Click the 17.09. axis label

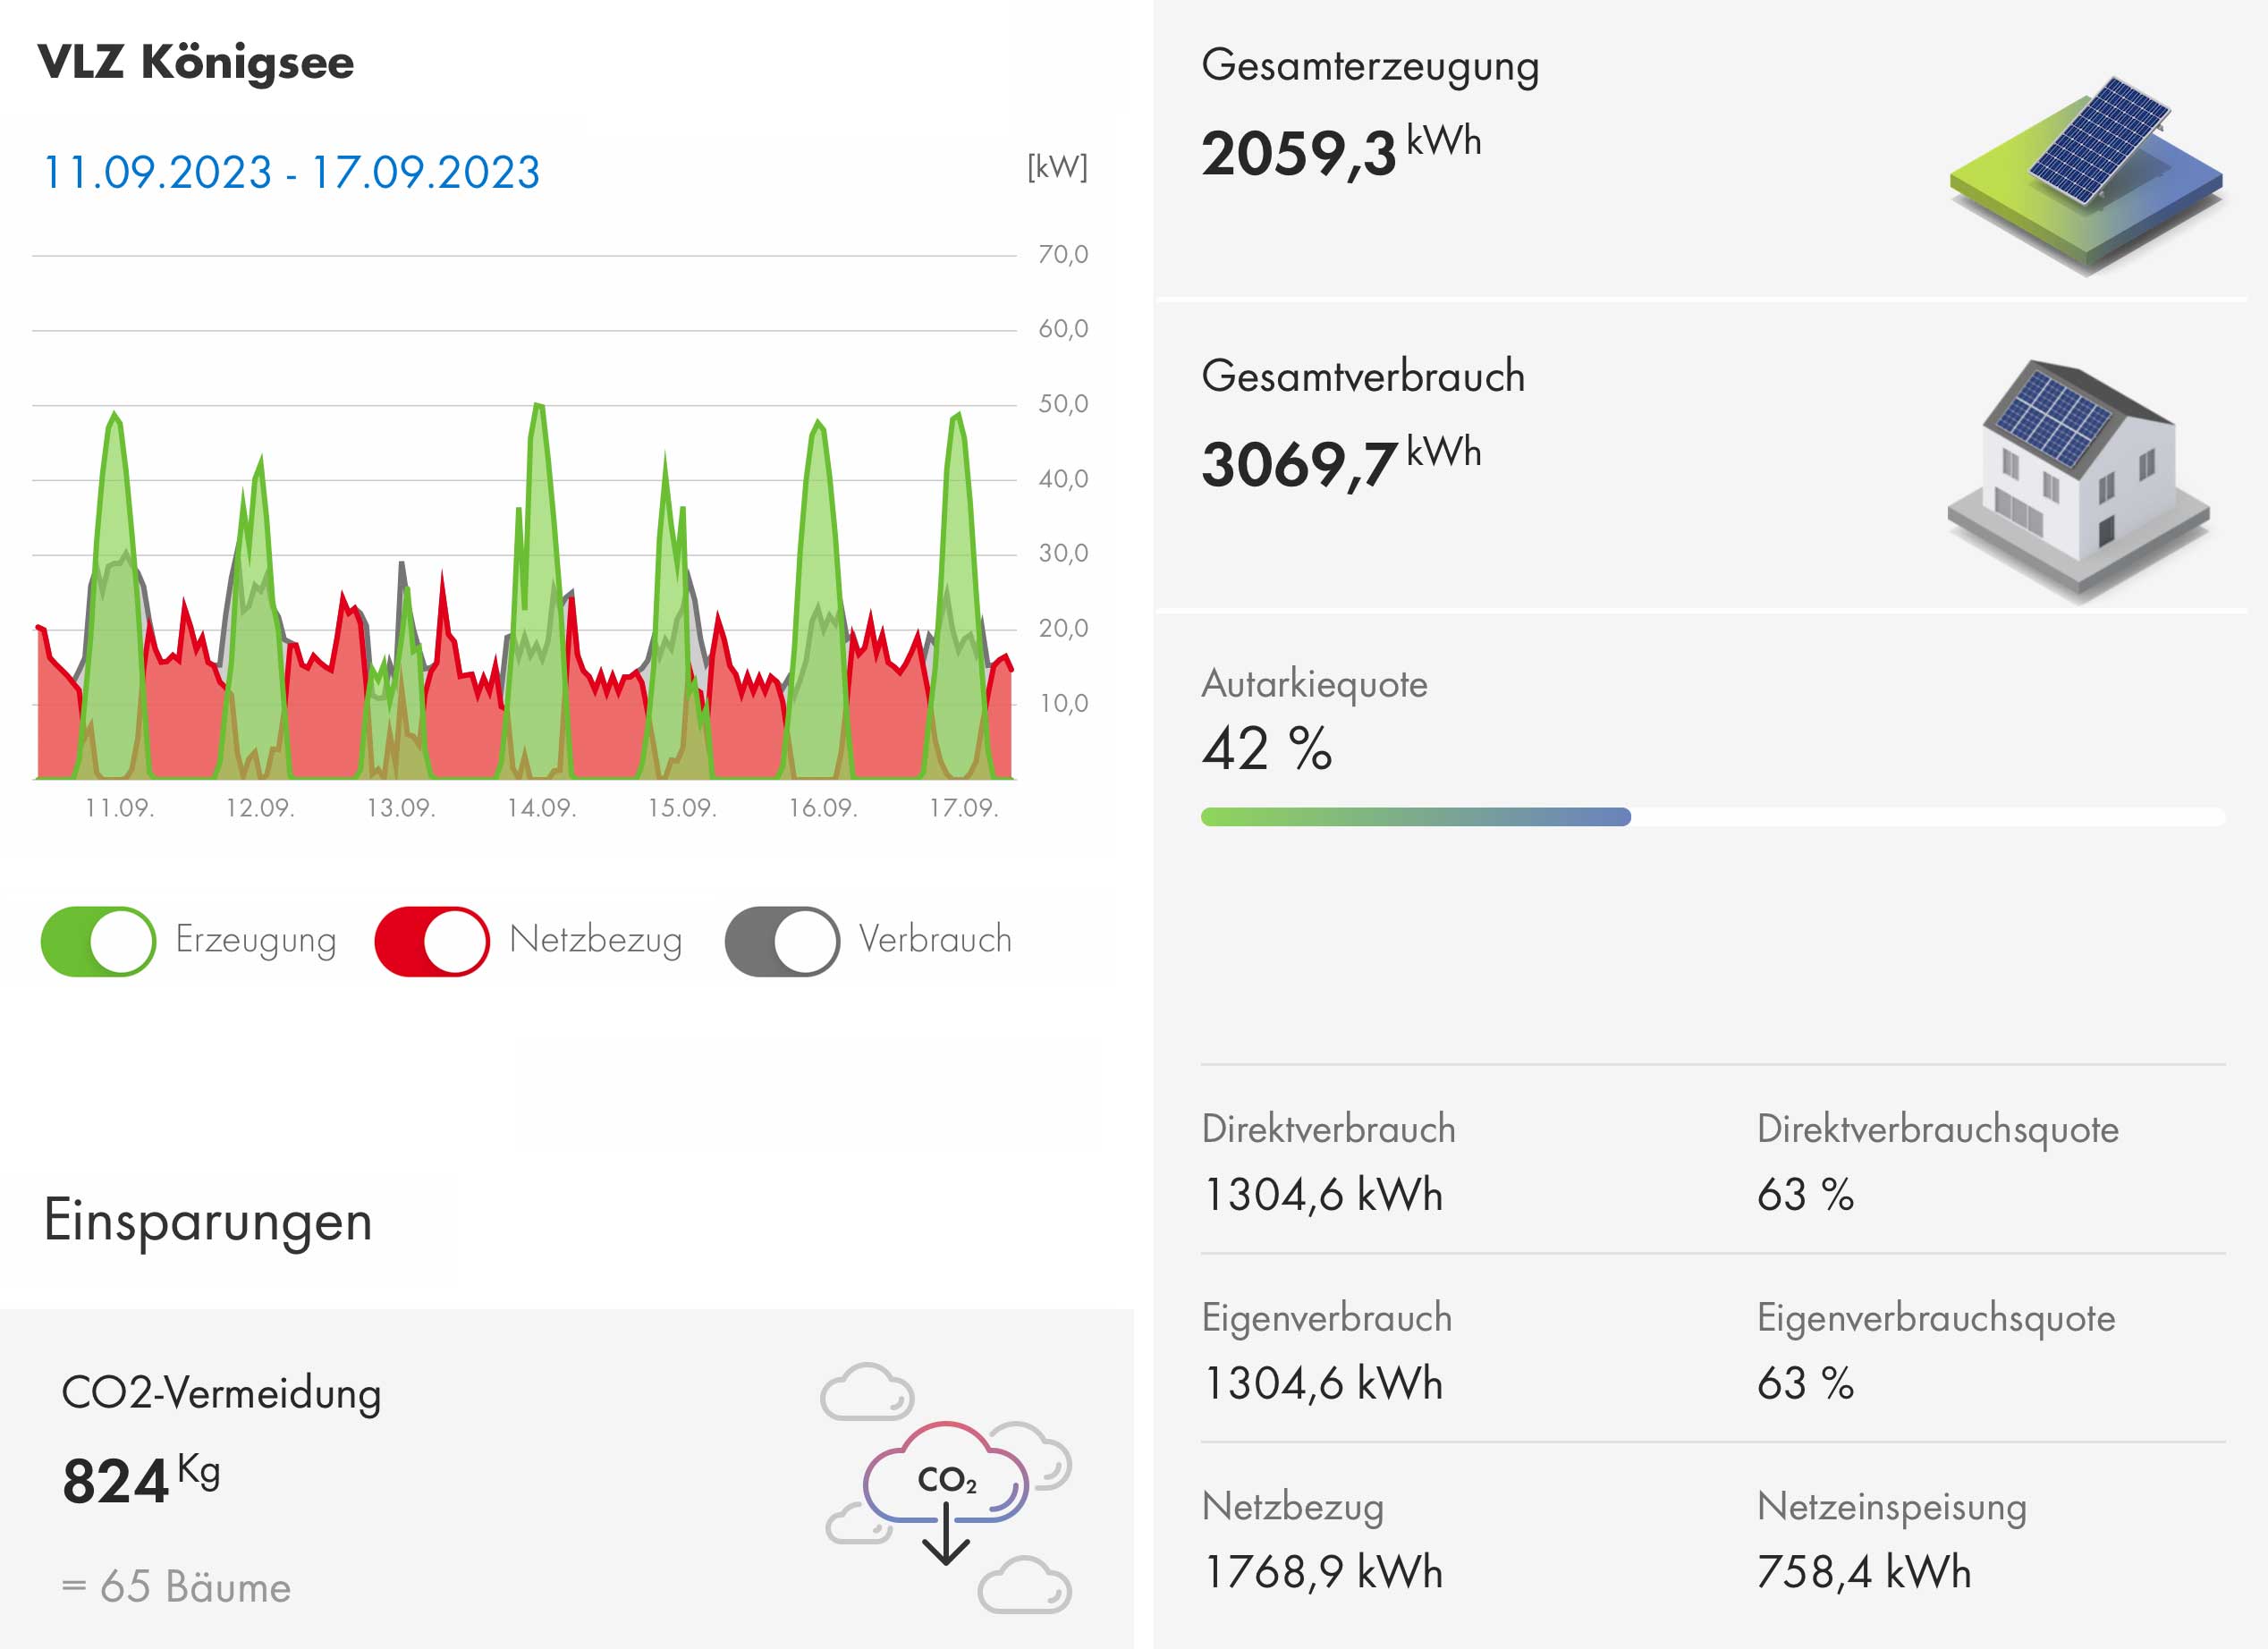[963, 808]
